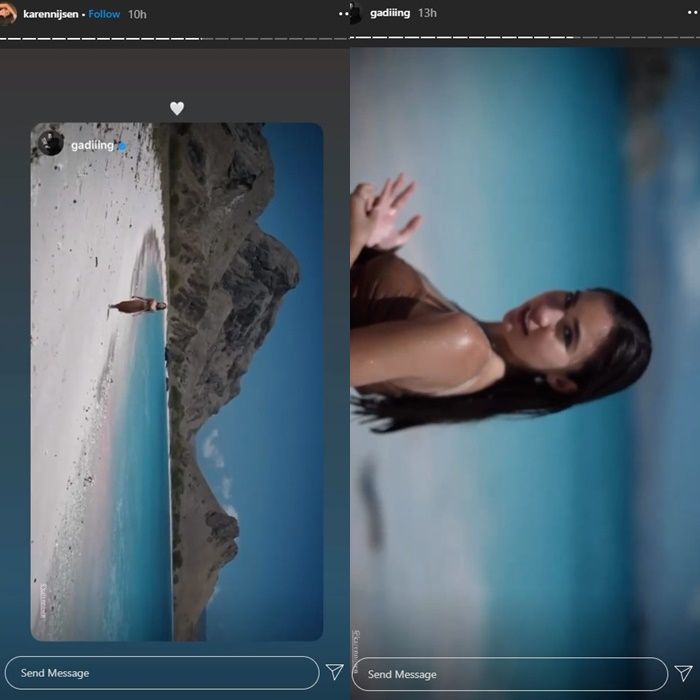Screen dimensions: 700x700
Task: Tap the white heart sticker
Action: (x=177, y=108)
